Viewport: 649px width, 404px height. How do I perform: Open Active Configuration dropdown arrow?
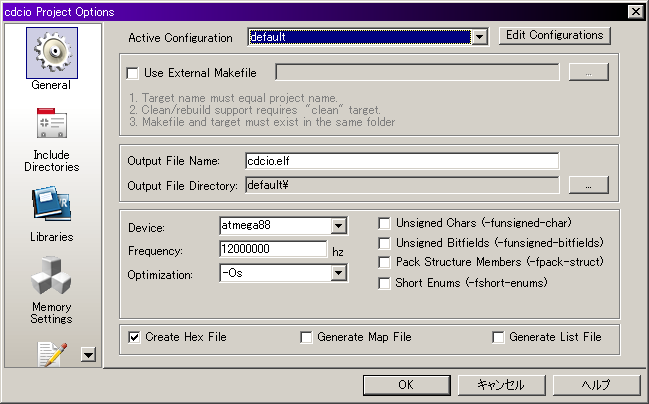tap(479, 37)
